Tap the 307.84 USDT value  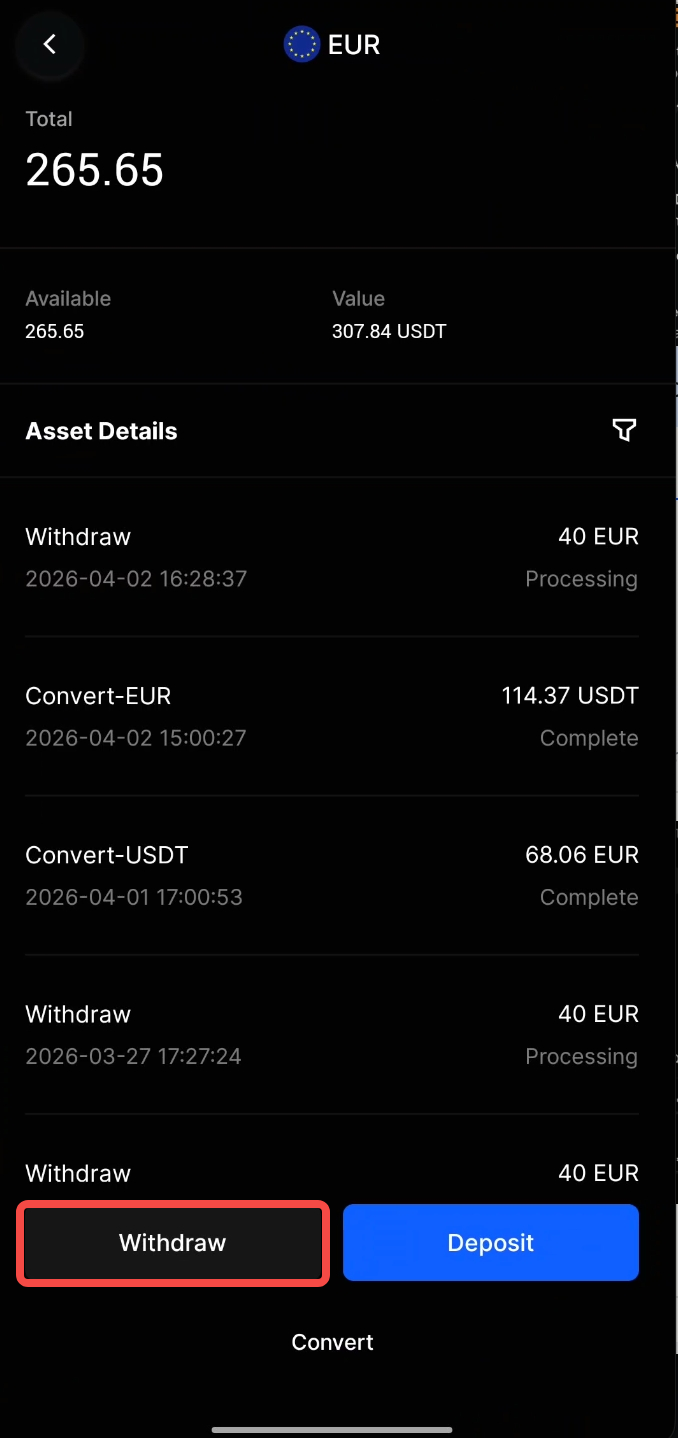389,331
